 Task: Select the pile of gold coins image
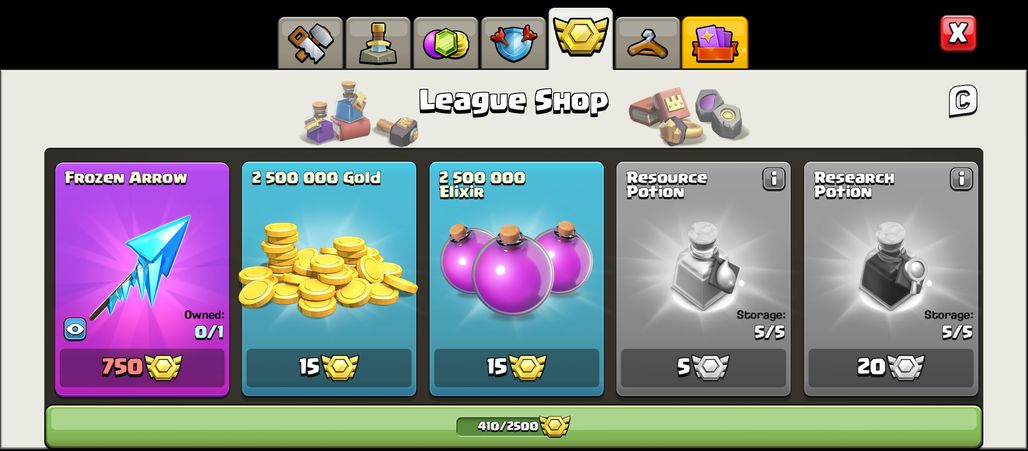328,269
